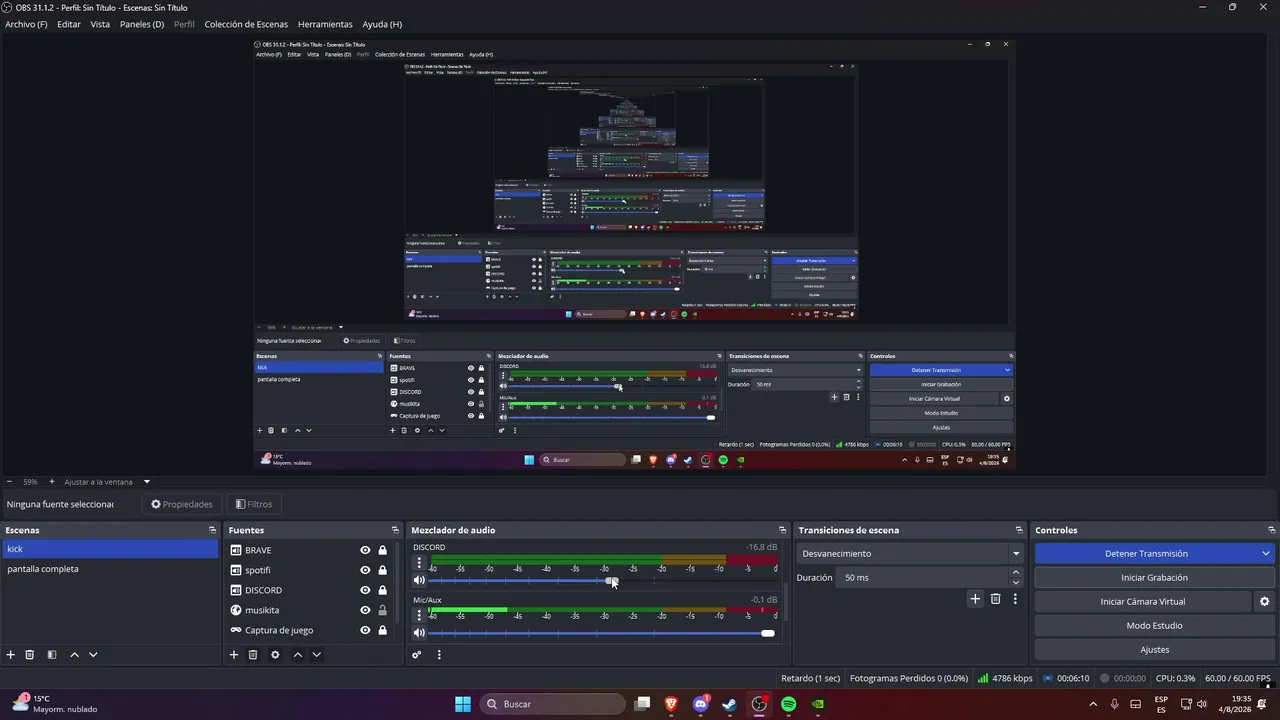Viewport: 1280px width, 720px height.
Task: Open virtual camera settings gear
Action: tap(1264, 602)
